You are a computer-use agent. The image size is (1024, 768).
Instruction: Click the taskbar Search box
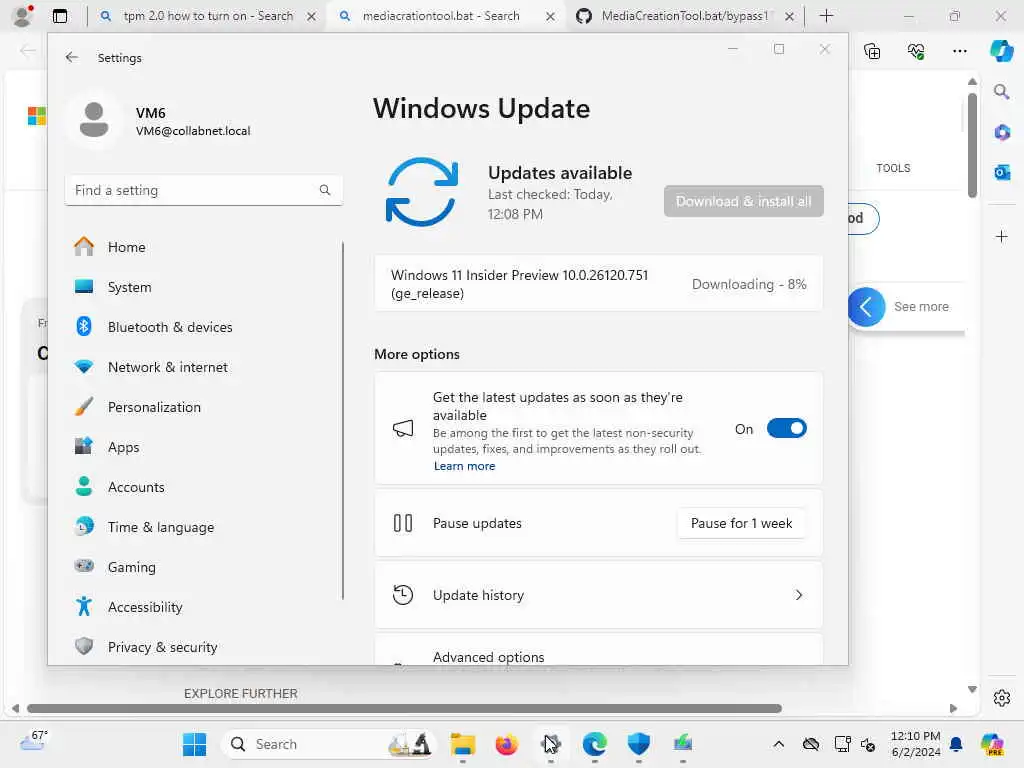click(x=330, y=744)
